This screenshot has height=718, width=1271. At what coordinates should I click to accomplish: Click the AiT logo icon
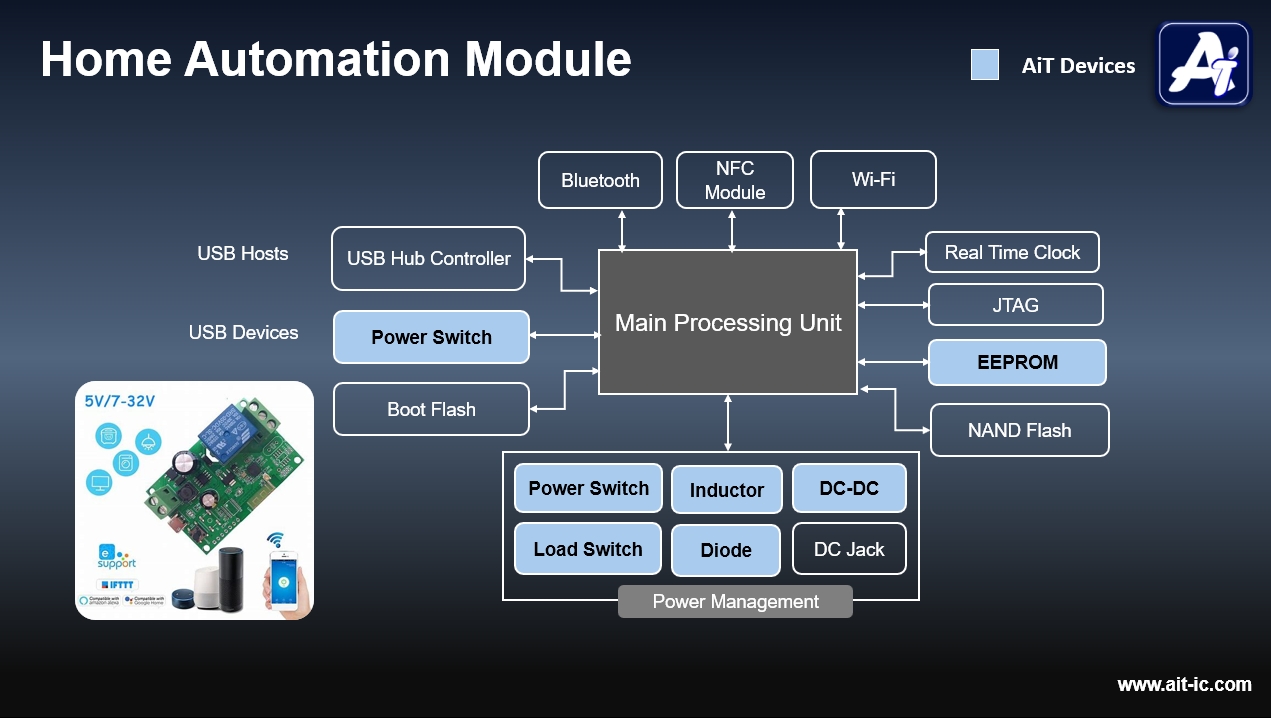coord(1204,64)
